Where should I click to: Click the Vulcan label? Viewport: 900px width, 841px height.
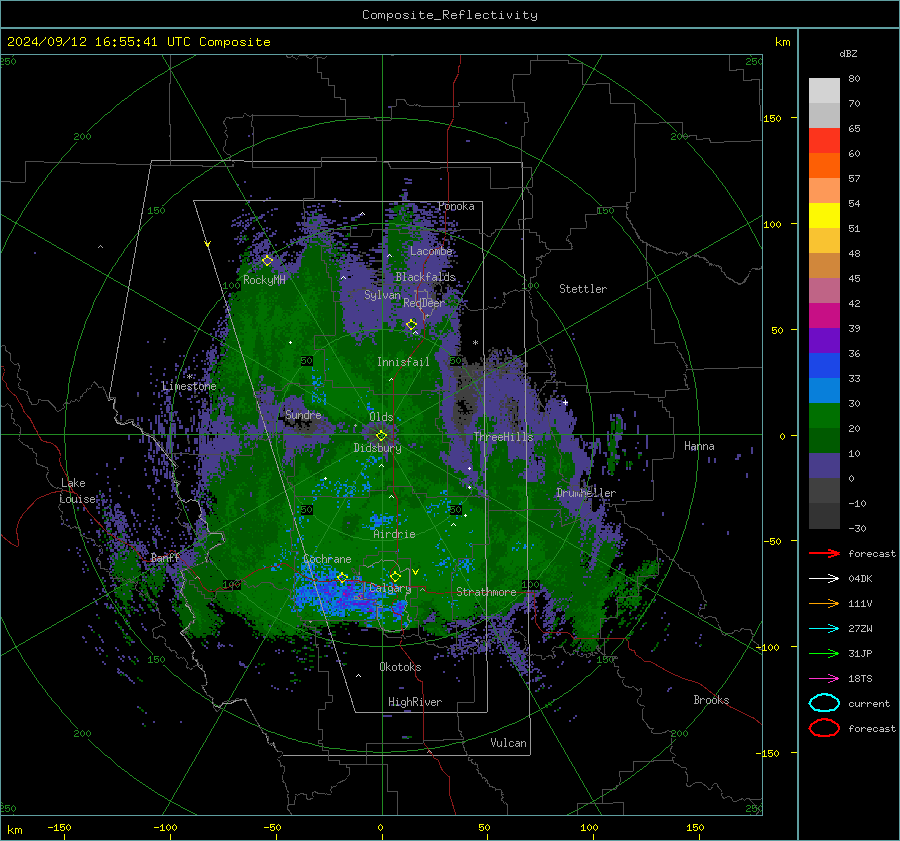point(508,743)
